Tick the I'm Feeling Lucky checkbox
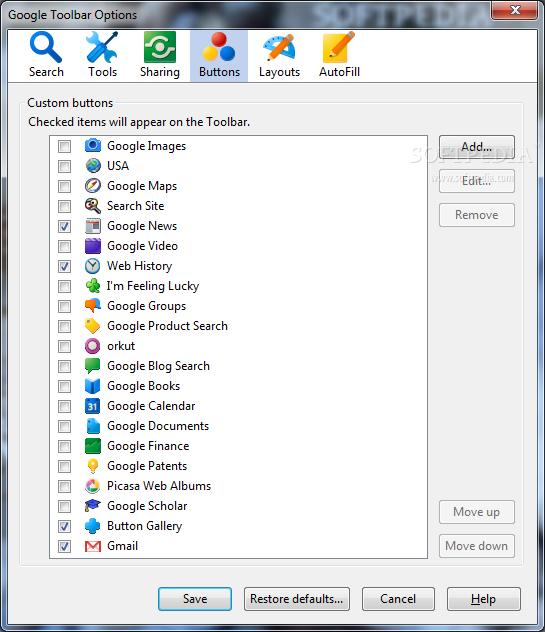The width and height of the screenshot is (545, 632). point(64,286)
